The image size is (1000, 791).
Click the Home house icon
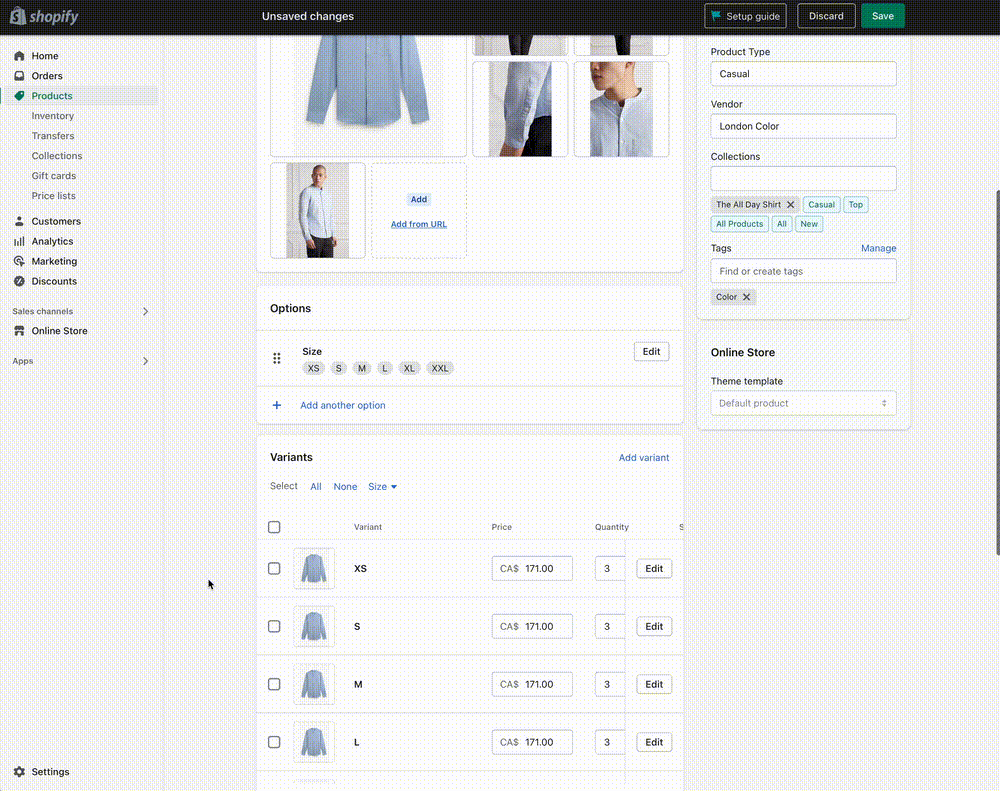(x=19, y=55)
